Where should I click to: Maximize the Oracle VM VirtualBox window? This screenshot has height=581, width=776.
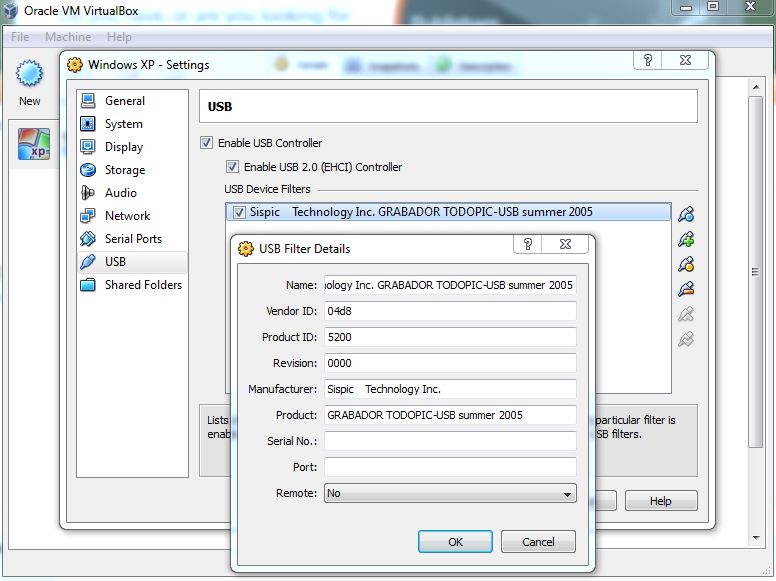(x=713, y=6)
